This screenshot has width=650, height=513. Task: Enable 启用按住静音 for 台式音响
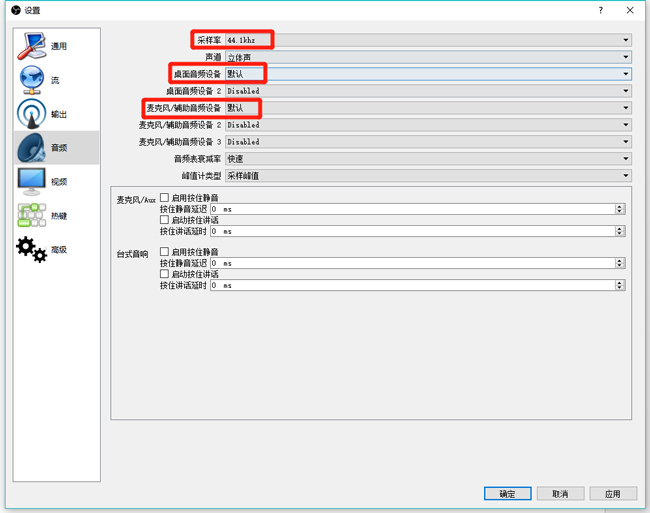164,252
